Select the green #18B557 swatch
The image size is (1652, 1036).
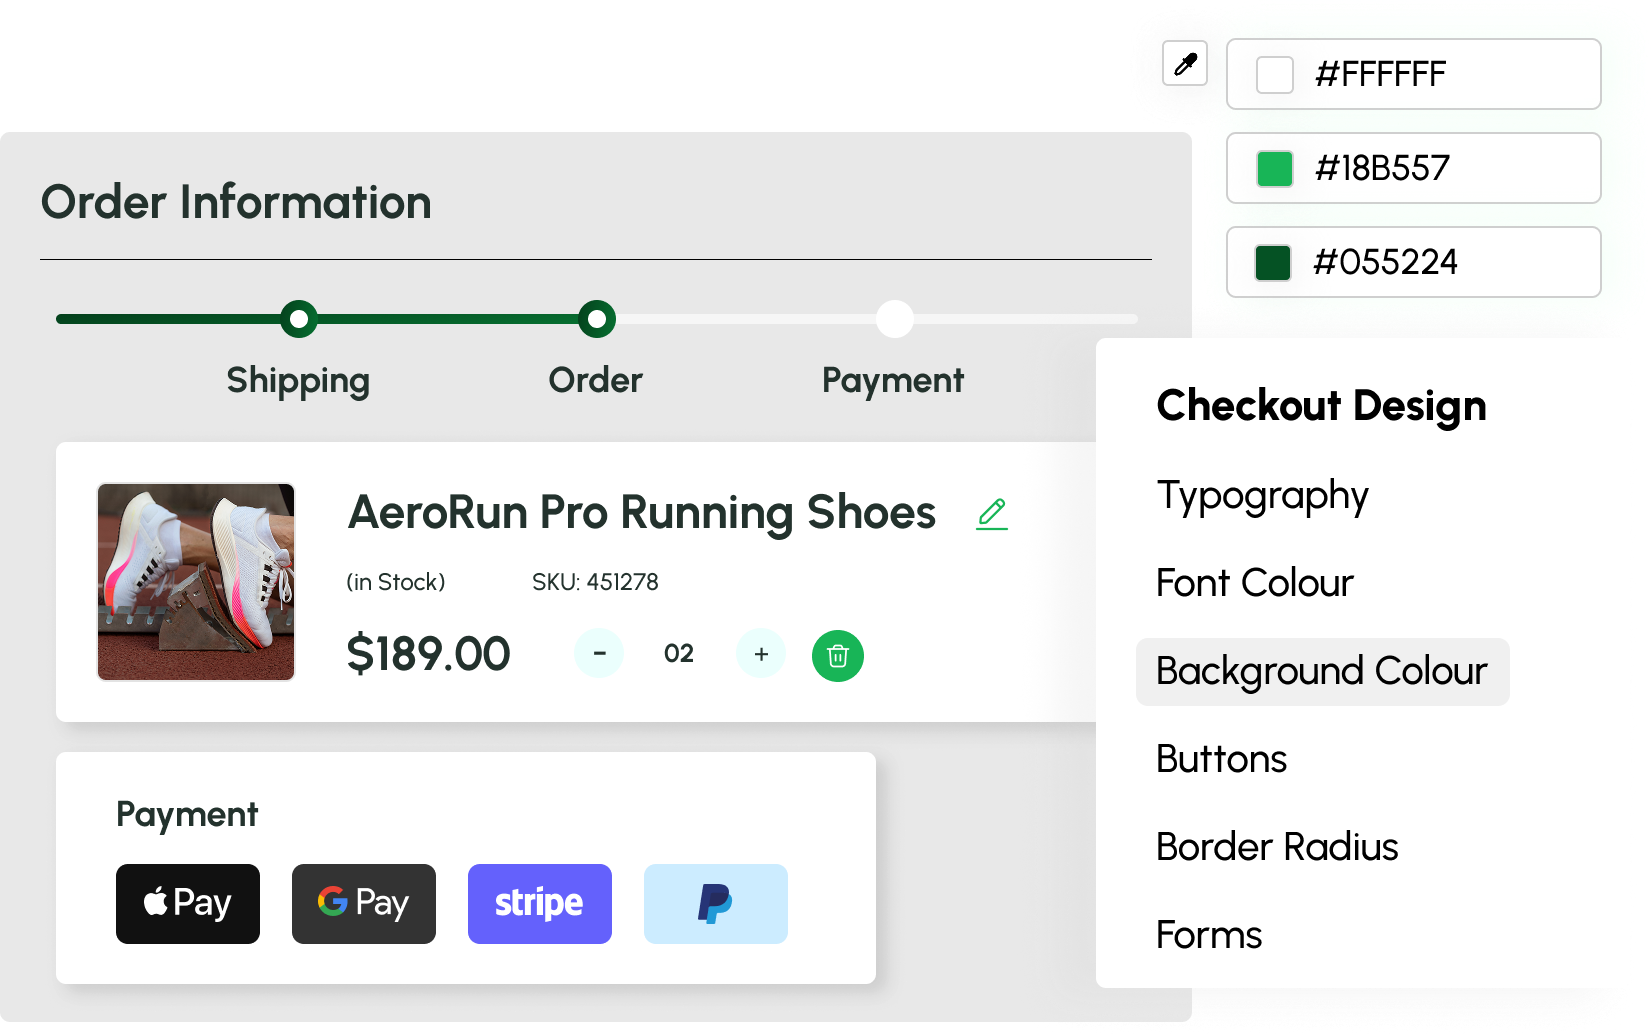coord(1275,169)
